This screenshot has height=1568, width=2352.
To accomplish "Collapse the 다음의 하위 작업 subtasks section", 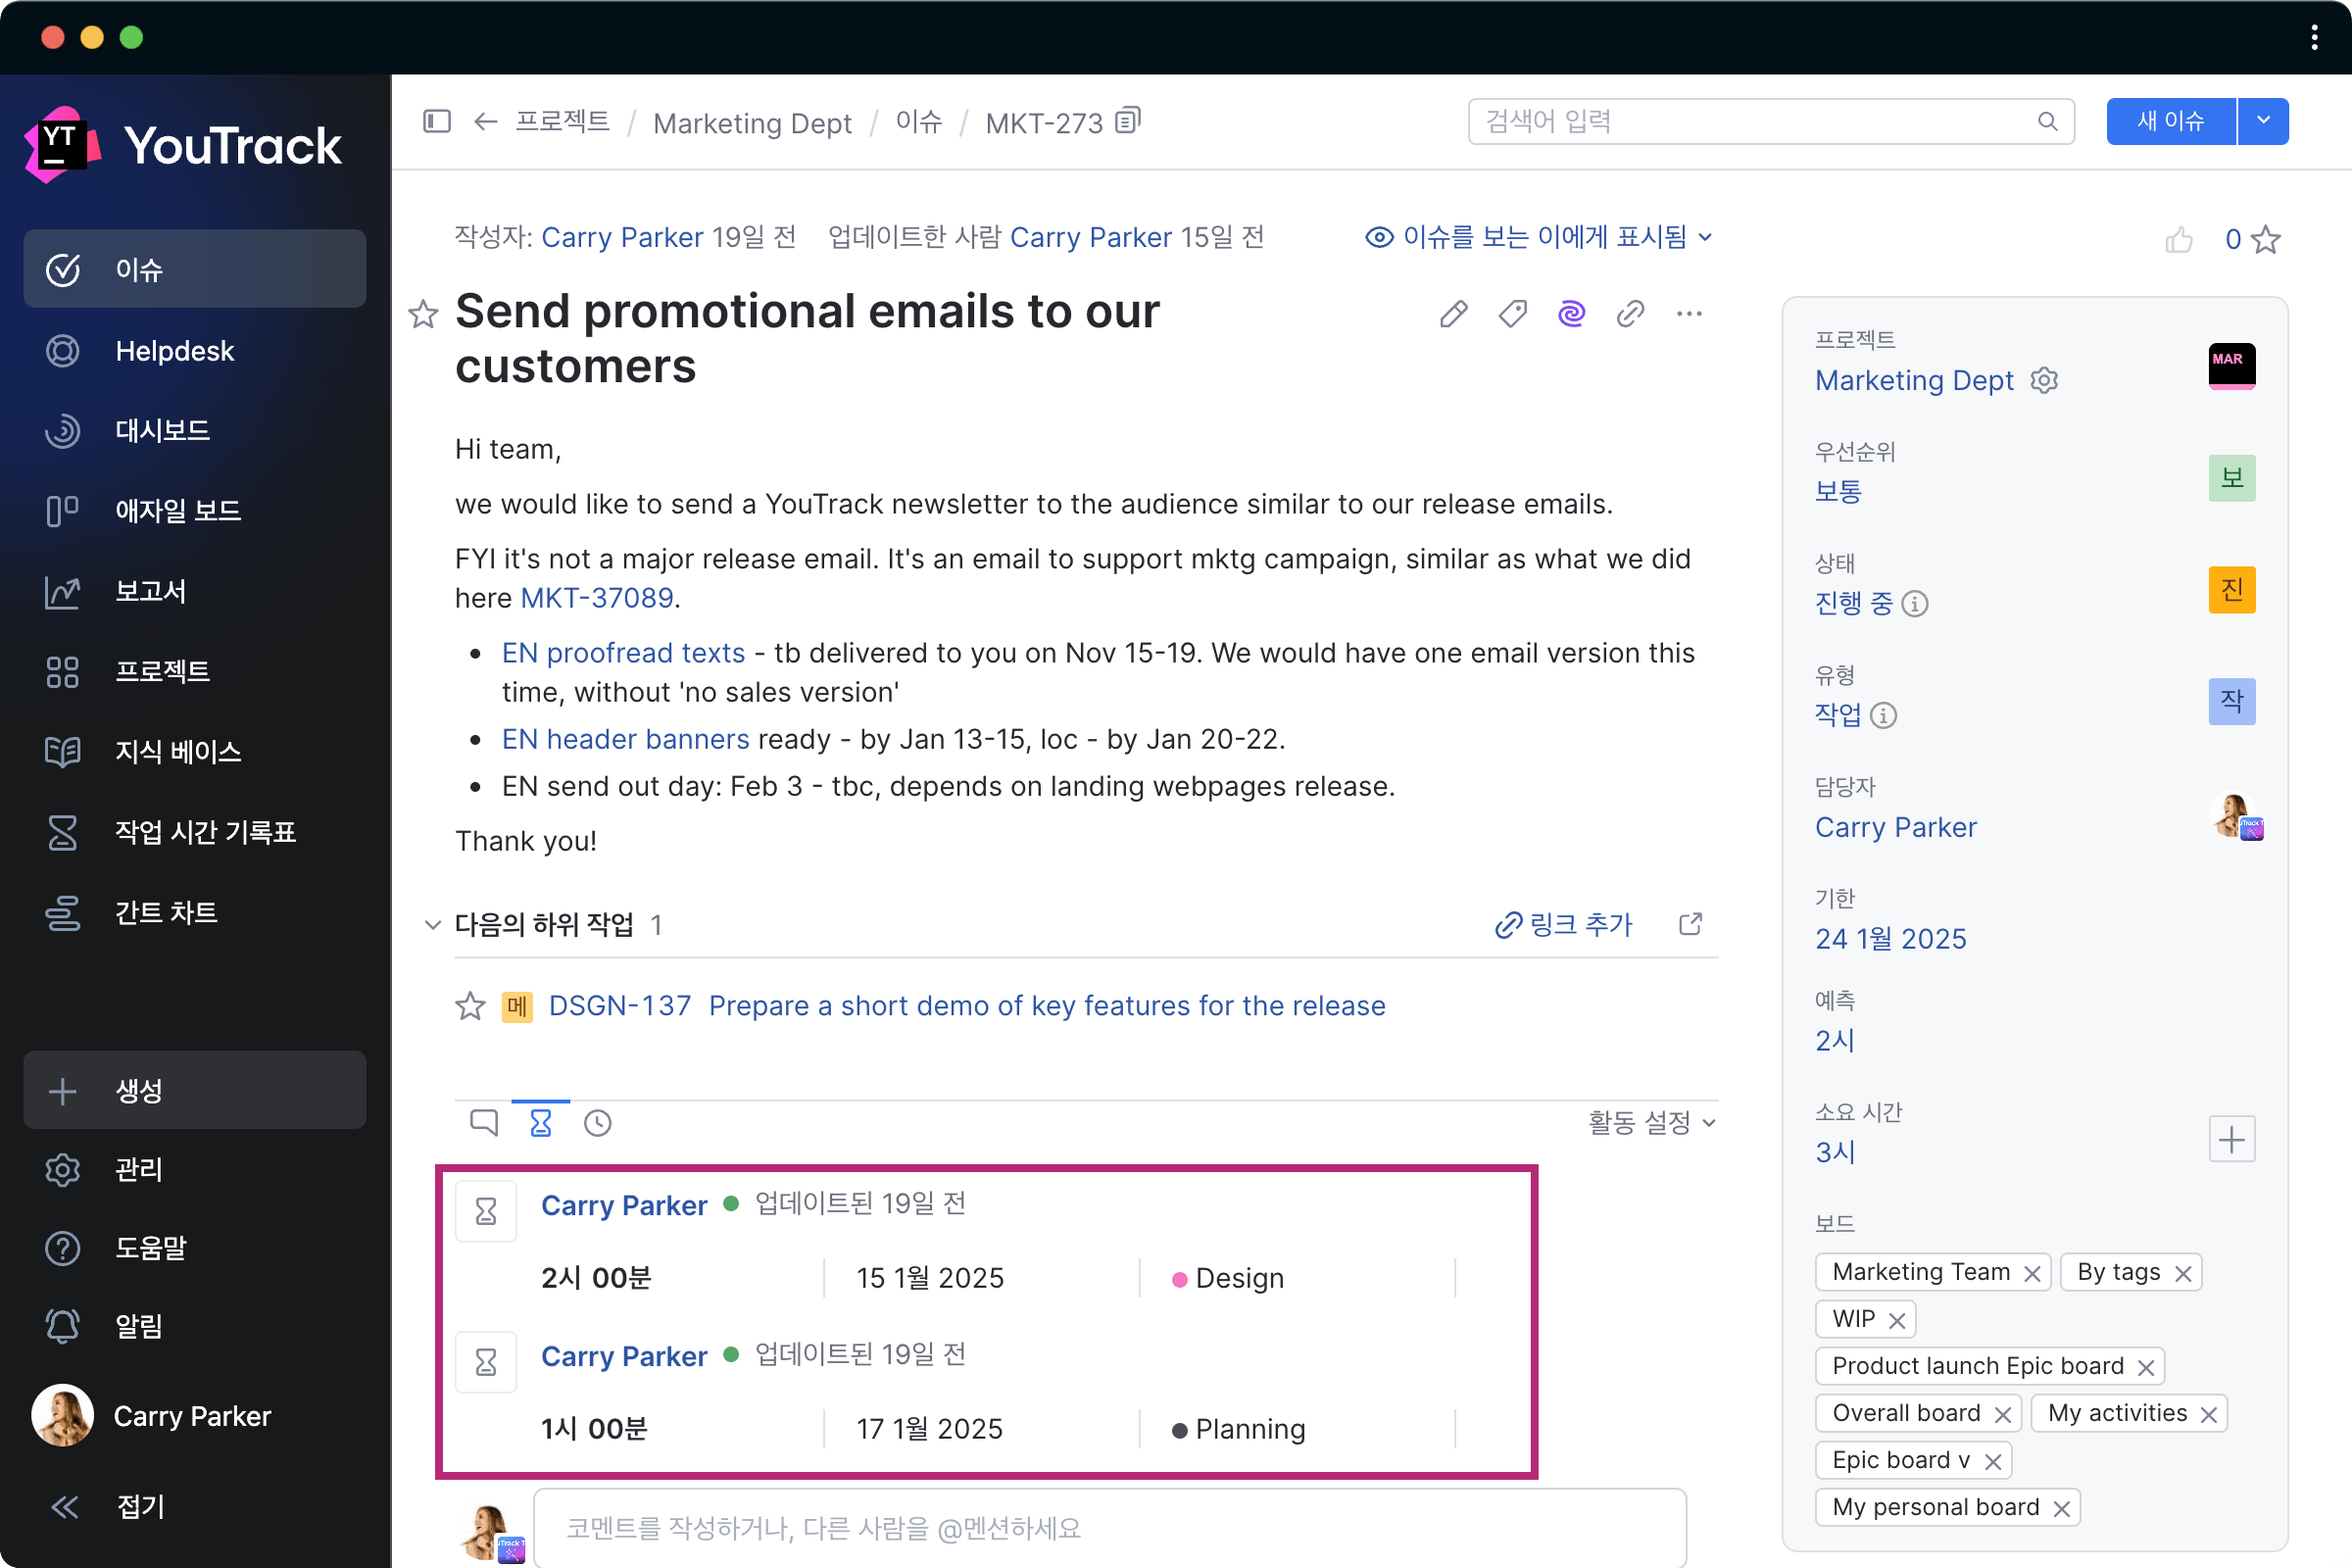I will coord(433,924).
